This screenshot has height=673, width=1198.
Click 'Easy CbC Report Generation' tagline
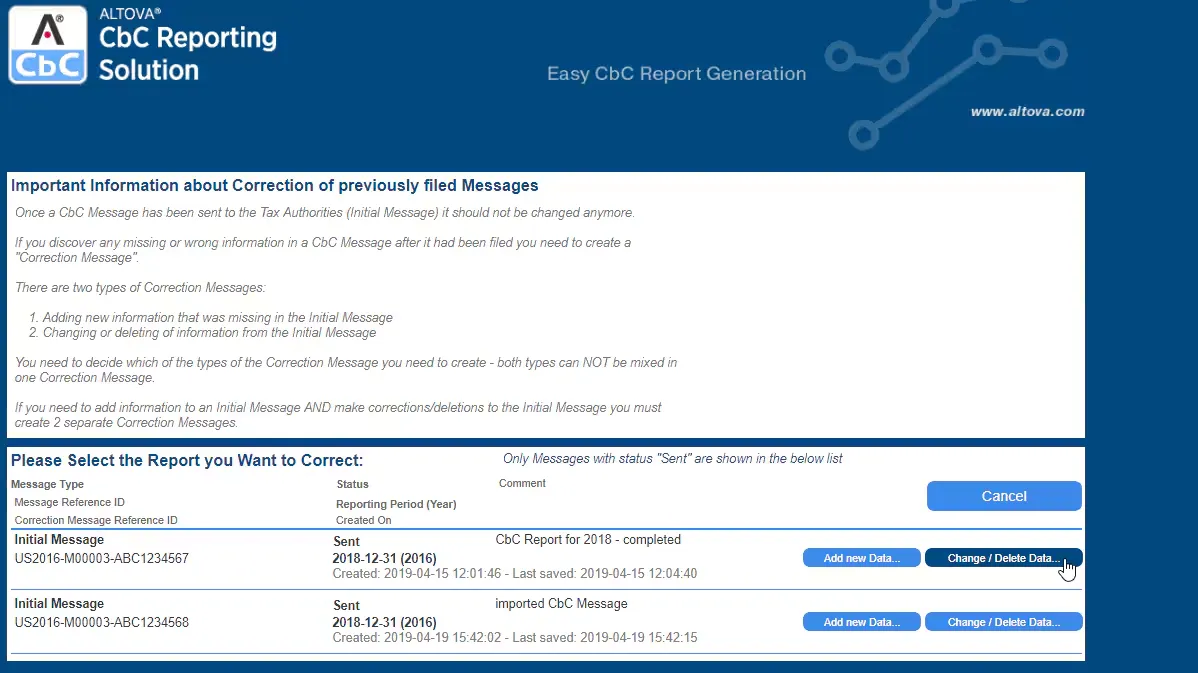pos(676,73)
